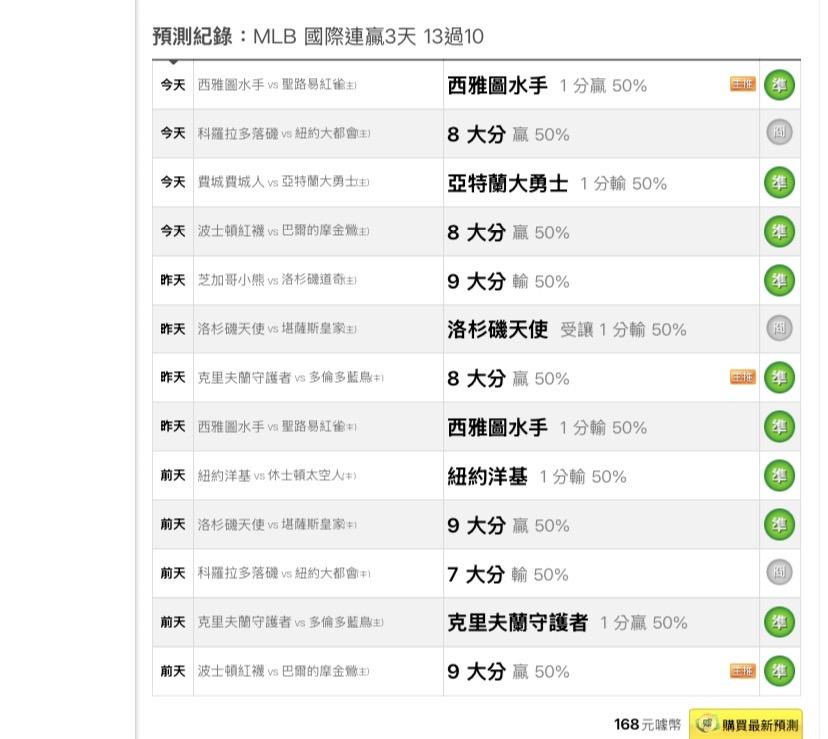This screenshot has width=828, height=739.
Task: Click the 購買最新預測 button
Action: [746, 724]
